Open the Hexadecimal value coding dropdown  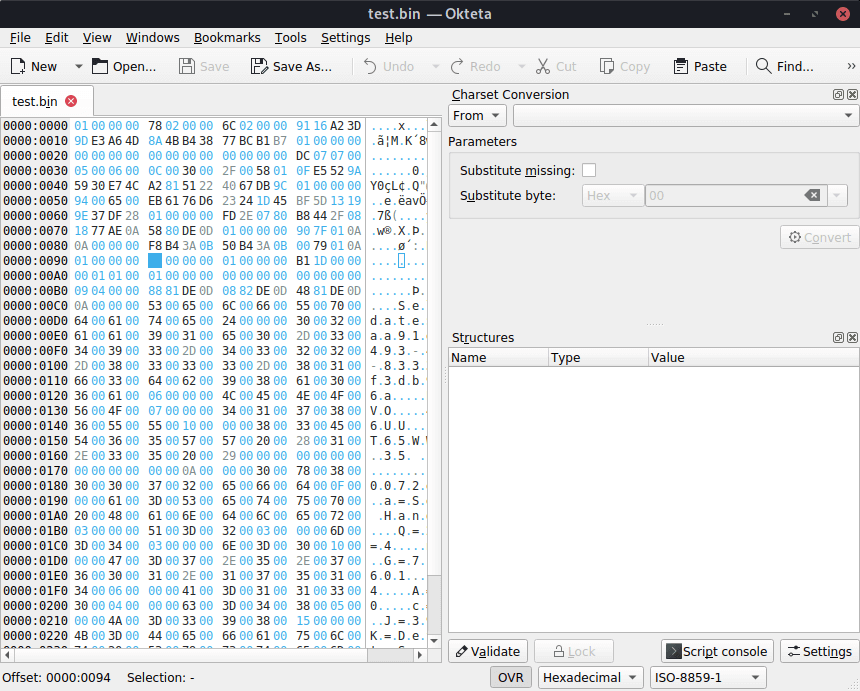click(x=590, y=677)
